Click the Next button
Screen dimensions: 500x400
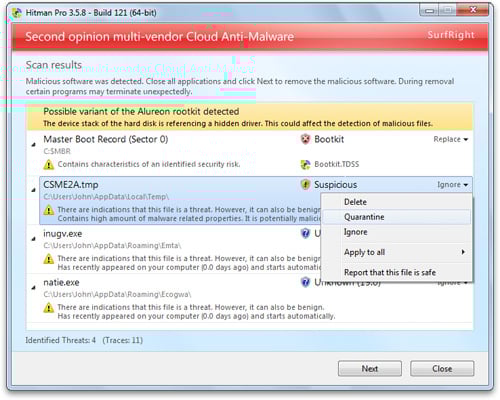point(370,368)
